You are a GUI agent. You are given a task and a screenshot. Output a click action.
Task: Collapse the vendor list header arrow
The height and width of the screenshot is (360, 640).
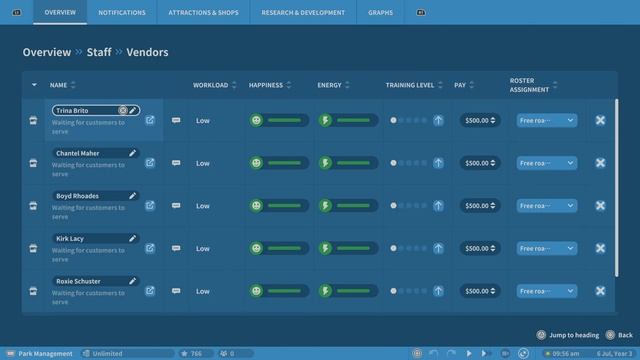pos(34,85)
